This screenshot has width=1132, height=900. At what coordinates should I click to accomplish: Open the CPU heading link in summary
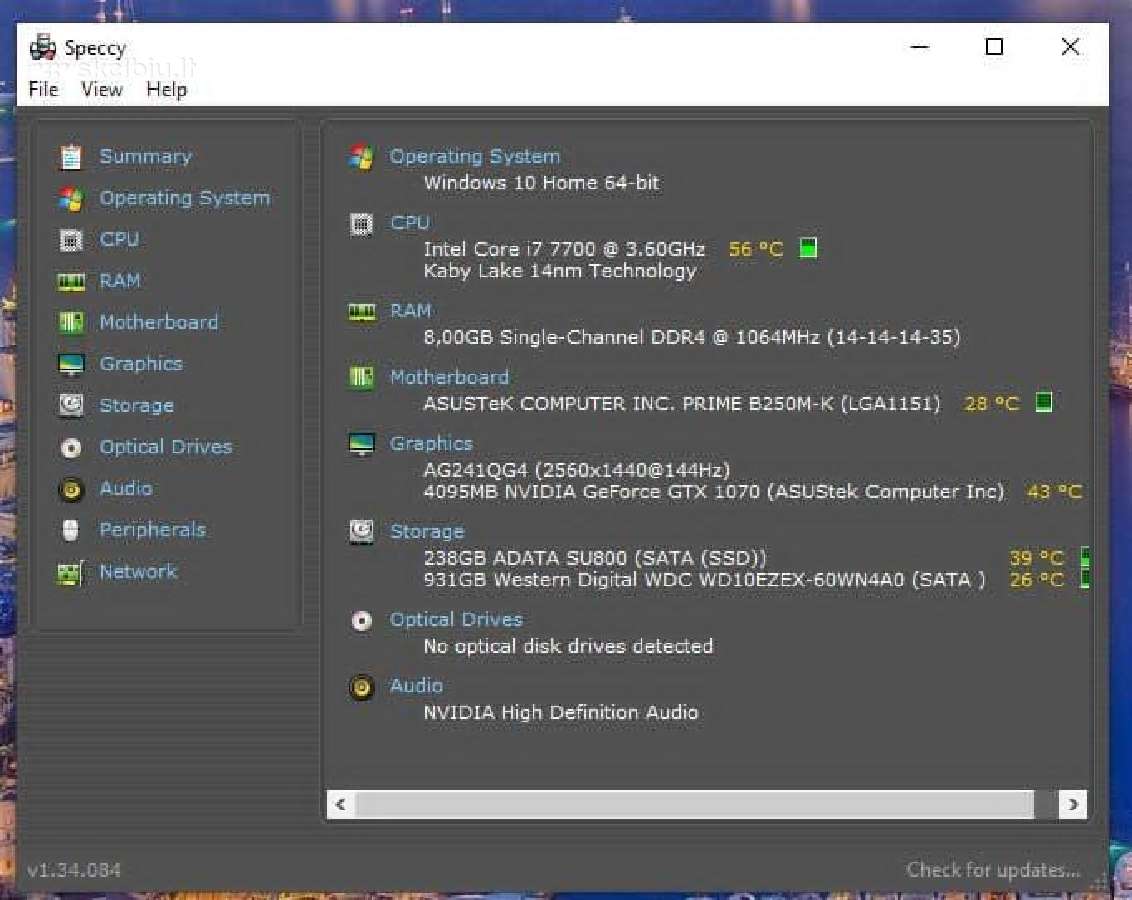(x=409, y=223)
